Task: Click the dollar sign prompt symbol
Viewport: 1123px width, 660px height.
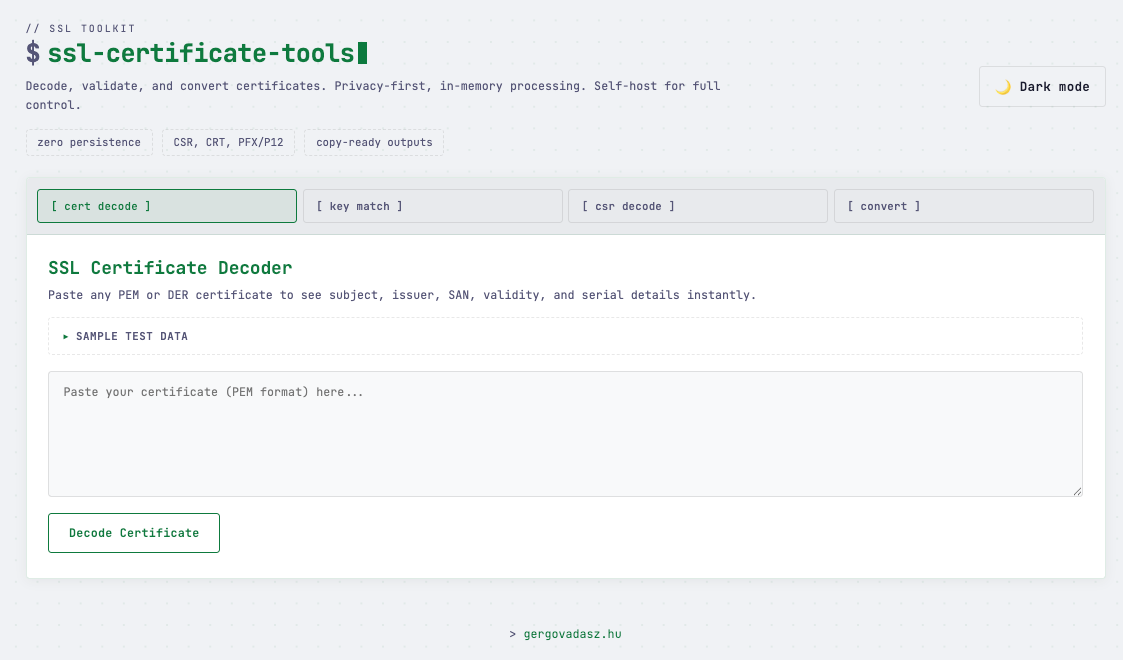Action: (x=34, y=53)
